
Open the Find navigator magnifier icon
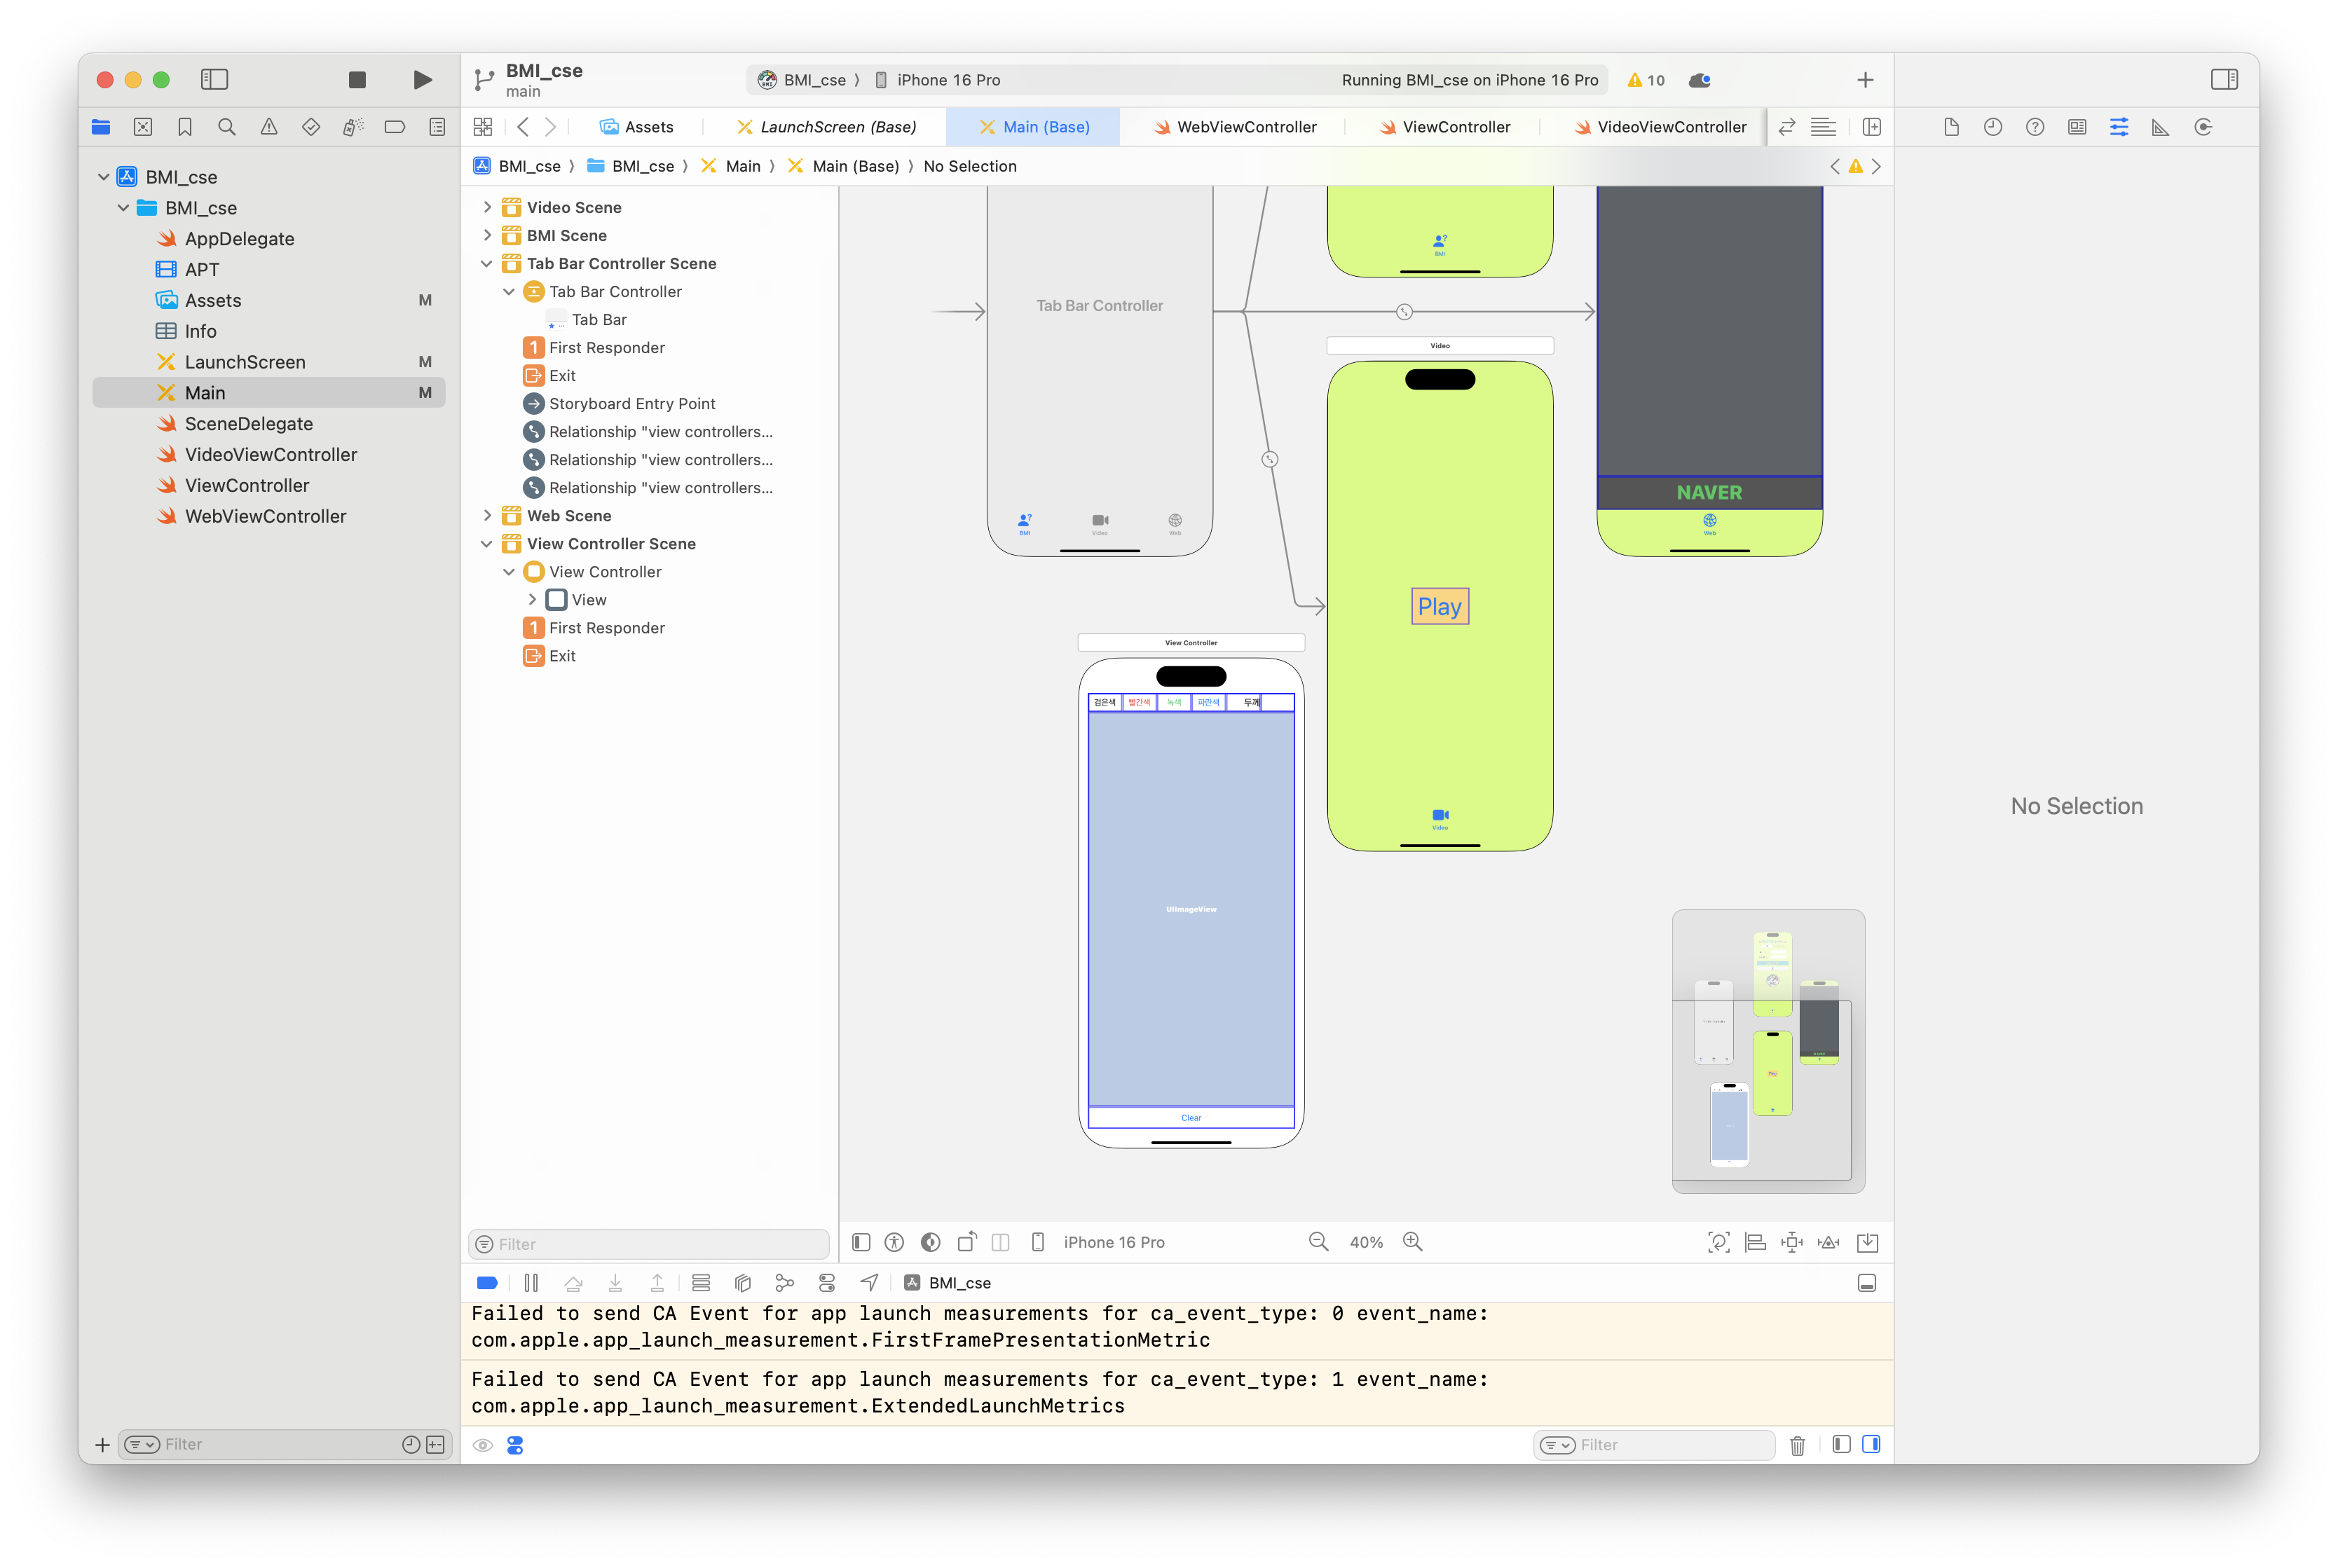pyautogui.click(x=227, y=127)
